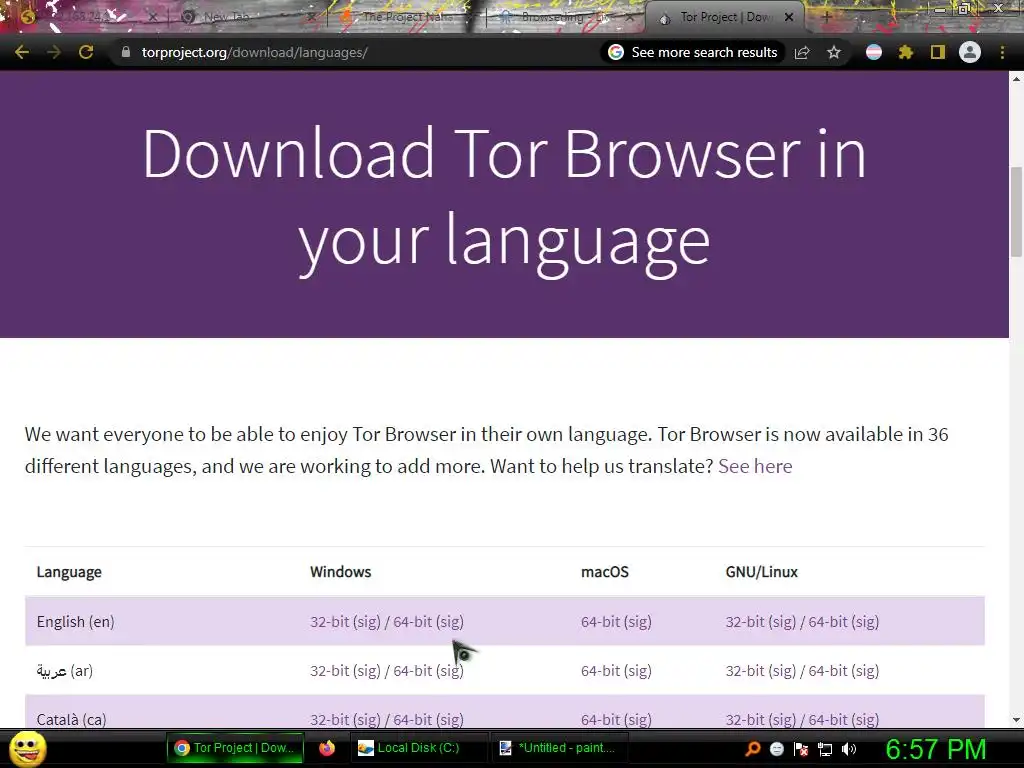1024x768 pixels.
Task: Click the Windows column header
Action: coord(341,572)
